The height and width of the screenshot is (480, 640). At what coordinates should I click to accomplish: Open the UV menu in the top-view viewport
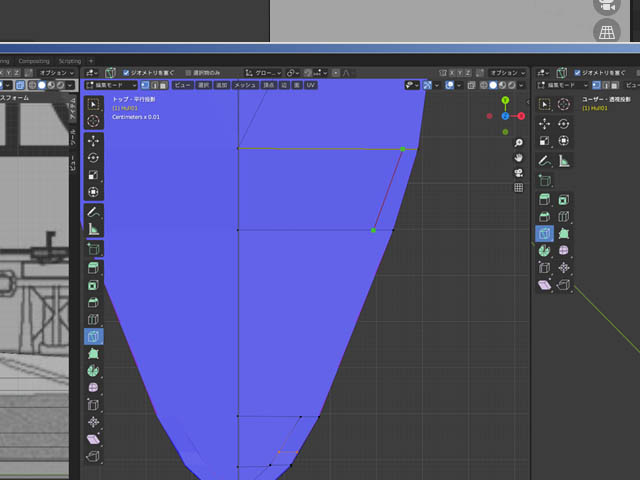pos(311,85)
